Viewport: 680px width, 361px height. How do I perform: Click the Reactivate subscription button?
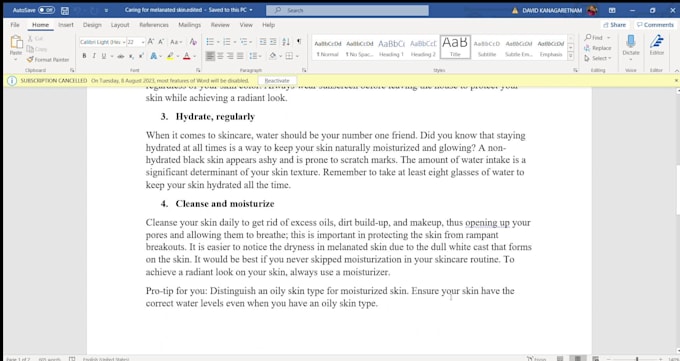277,81
